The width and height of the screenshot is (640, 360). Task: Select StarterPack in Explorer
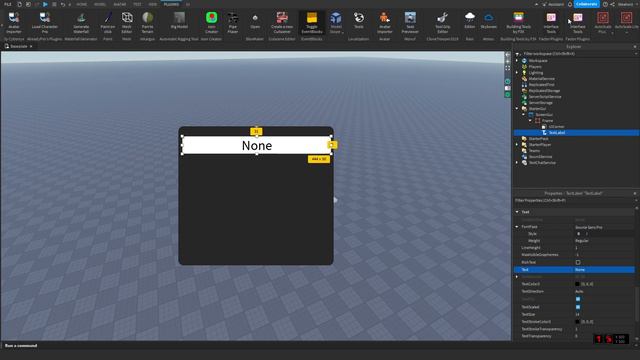(x=538, y=139)
